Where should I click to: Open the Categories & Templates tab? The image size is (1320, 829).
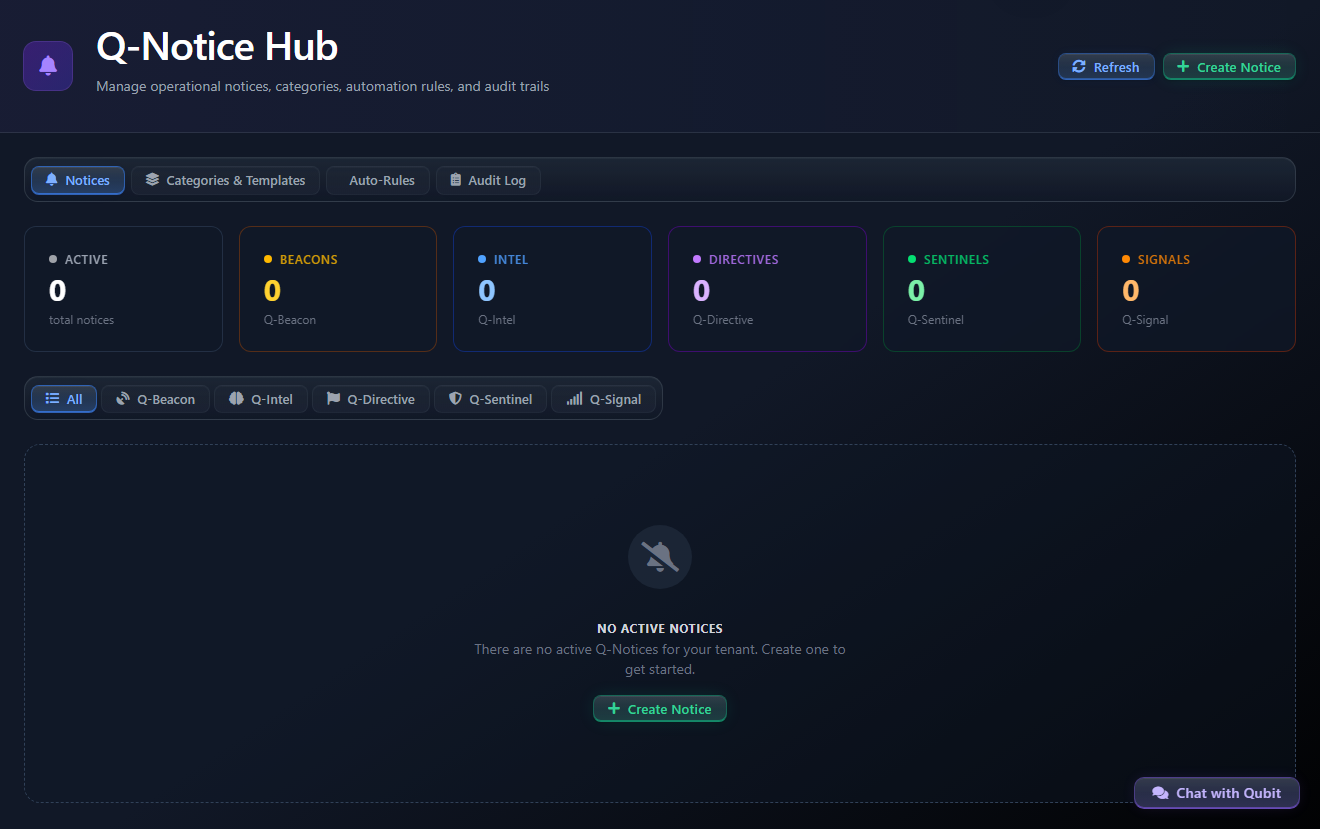(225, 180)
